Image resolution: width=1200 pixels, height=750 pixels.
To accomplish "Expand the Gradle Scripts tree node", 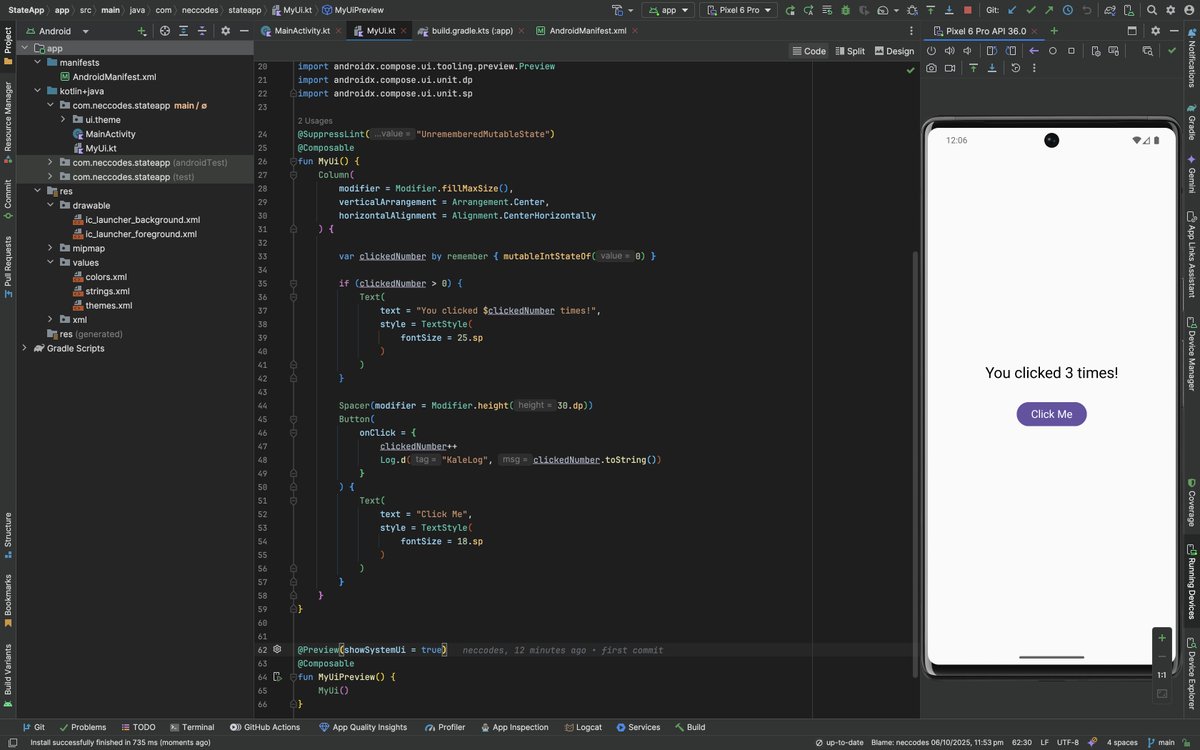I will 24,348.
